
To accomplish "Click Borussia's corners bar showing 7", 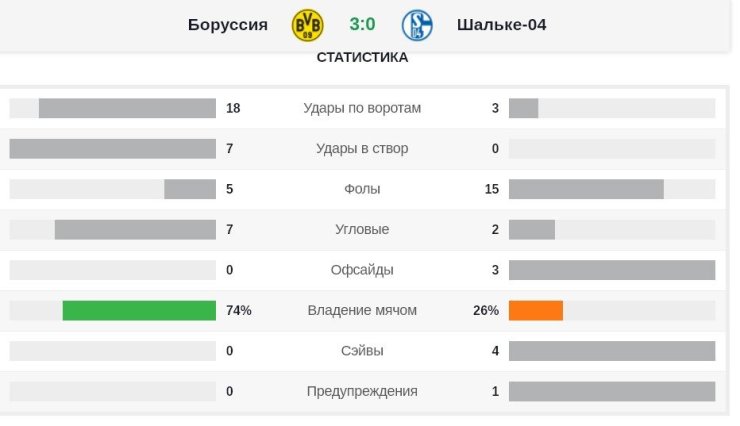I will 135,230.
